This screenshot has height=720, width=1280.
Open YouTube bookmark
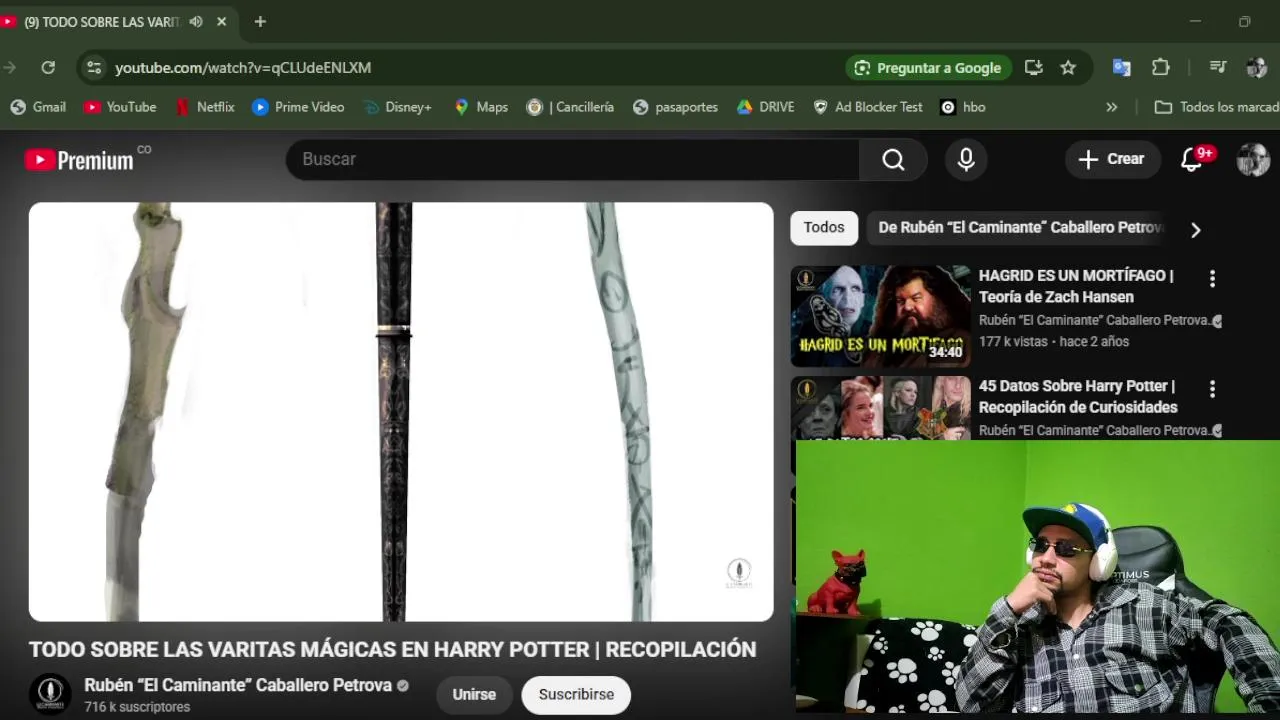pyautogui.click(x=120, y=107)
